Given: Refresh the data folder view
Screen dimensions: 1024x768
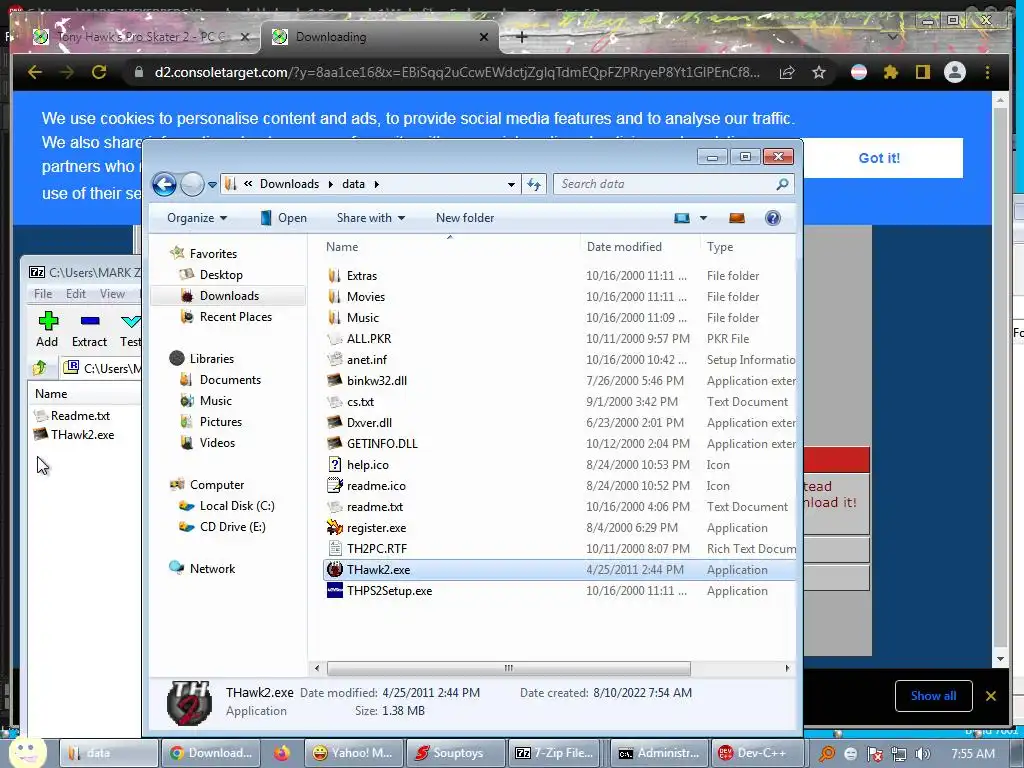Looking at the screenshot, I should pos(534,184).
